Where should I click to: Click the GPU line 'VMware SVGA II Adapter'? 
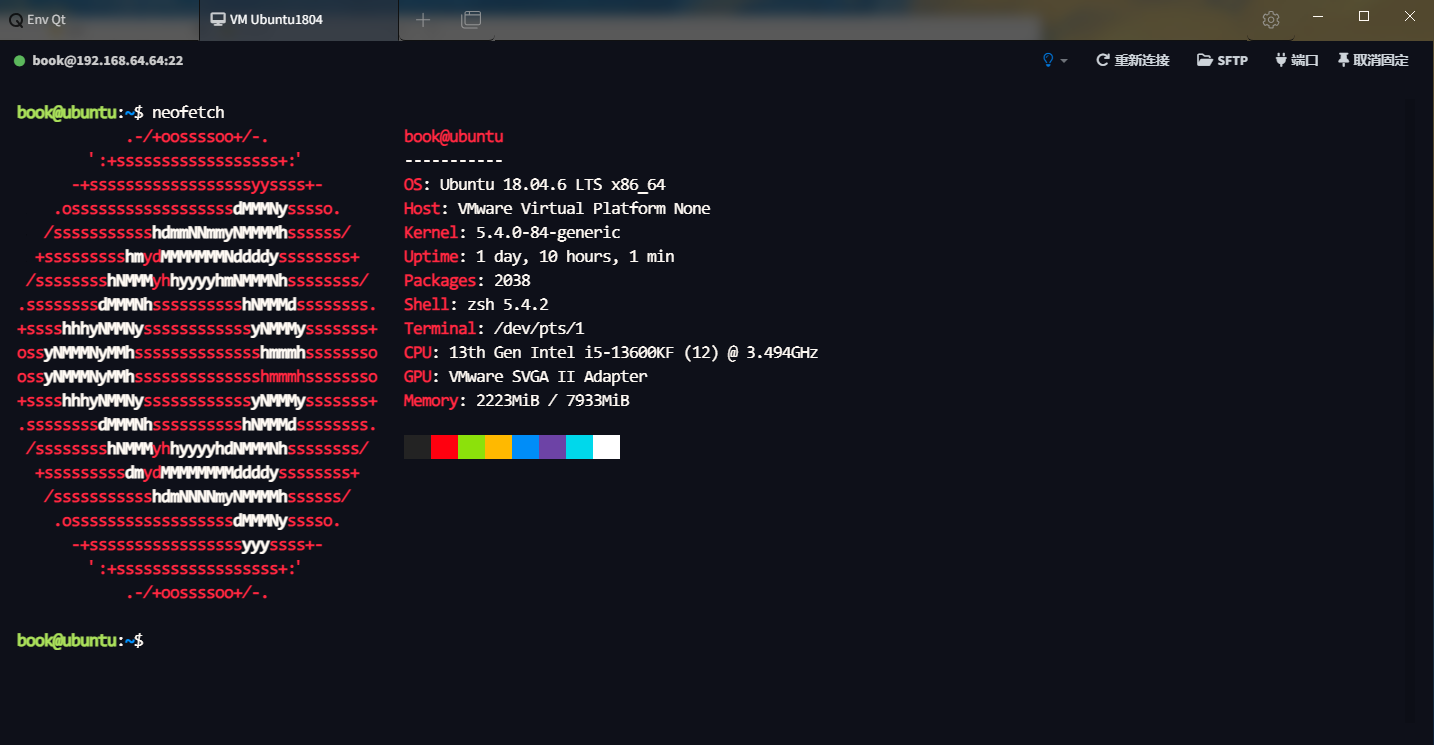[x=548, y=376]
